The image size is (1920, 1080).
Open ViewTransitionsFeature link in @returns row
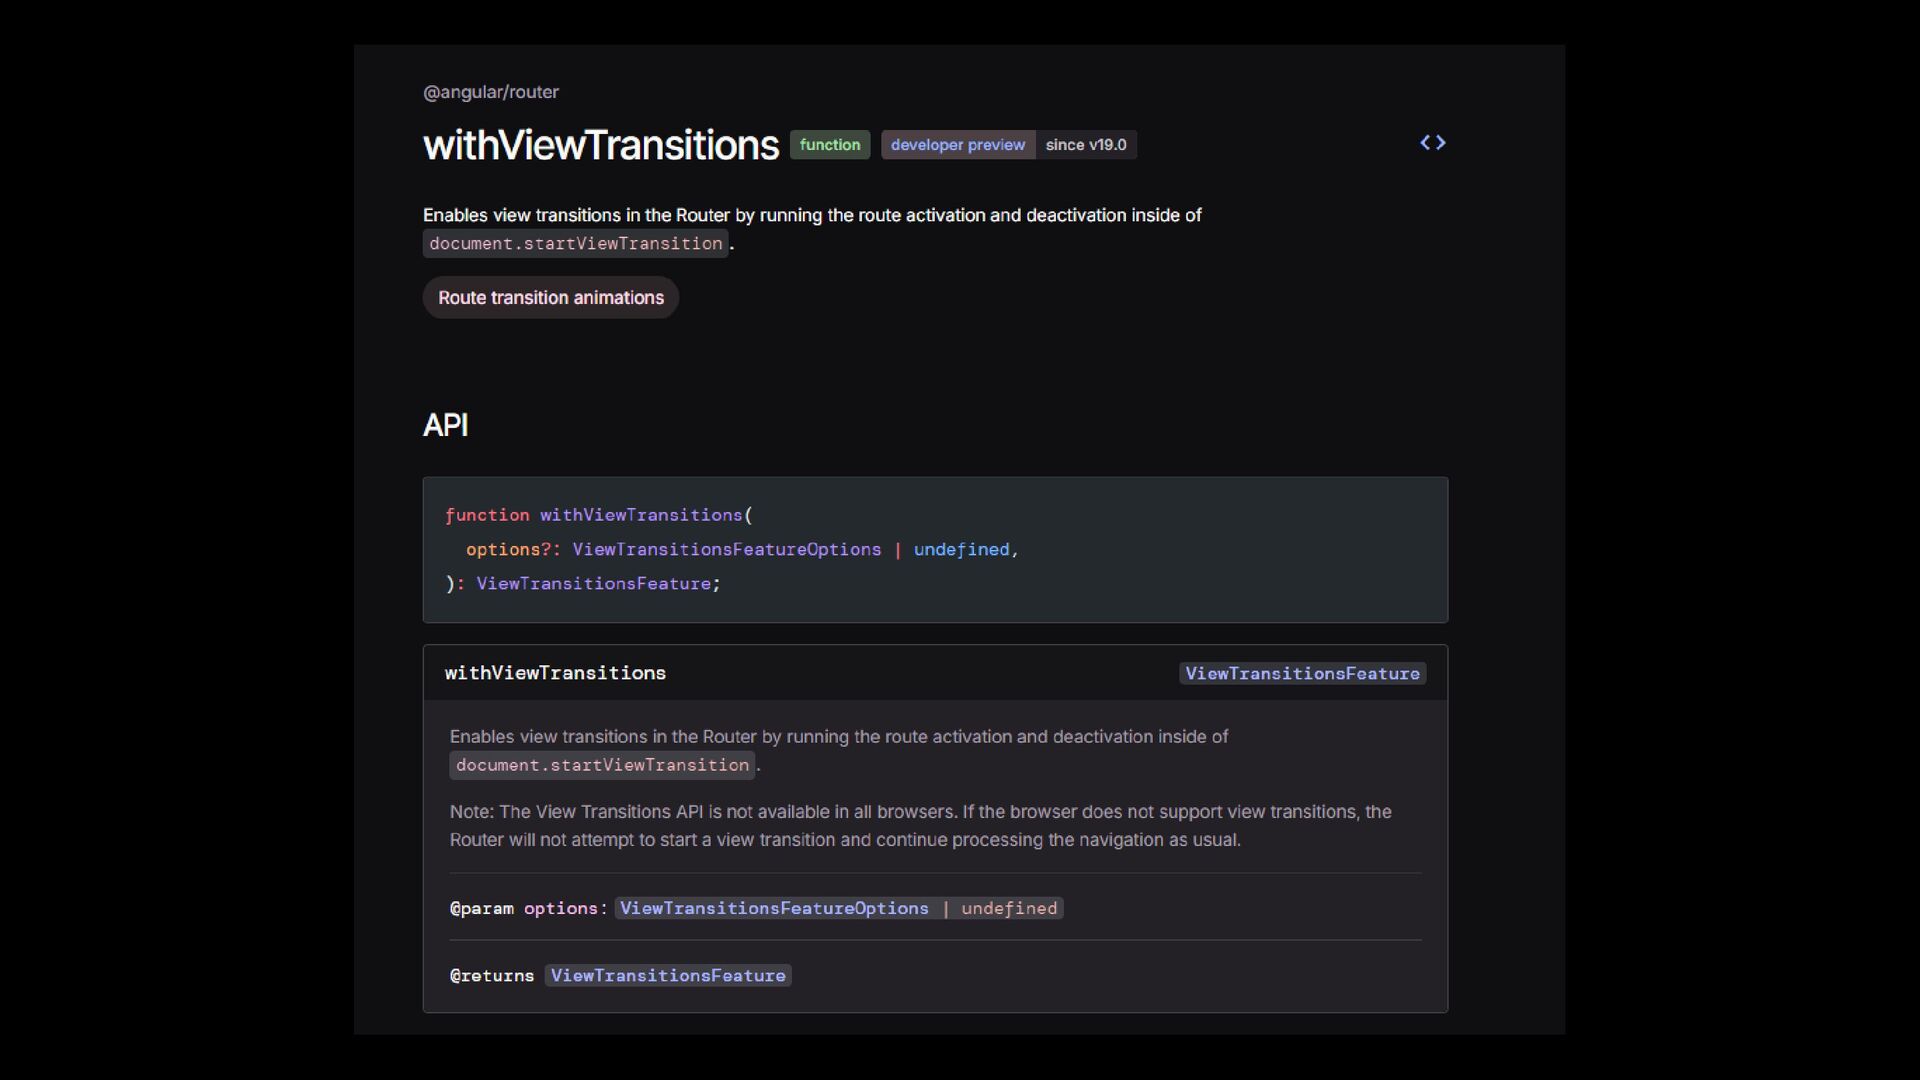pos(667,975)
